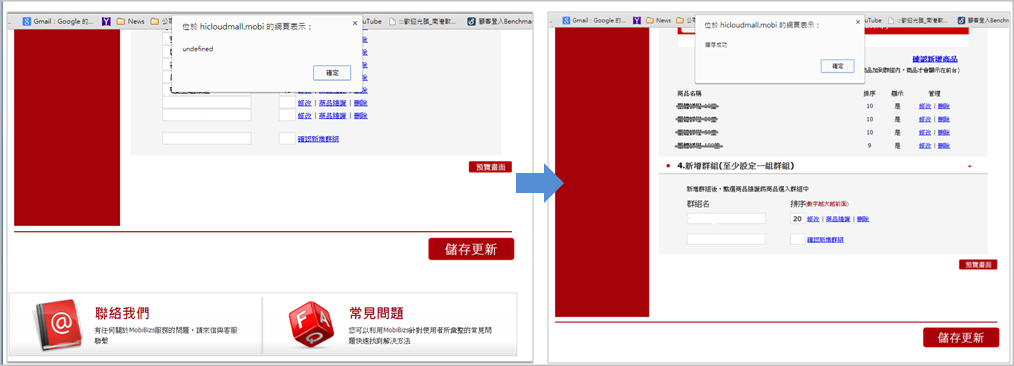
Task: Click 儲存更新 button in undefined-alert window
Action: click(471, 249)
